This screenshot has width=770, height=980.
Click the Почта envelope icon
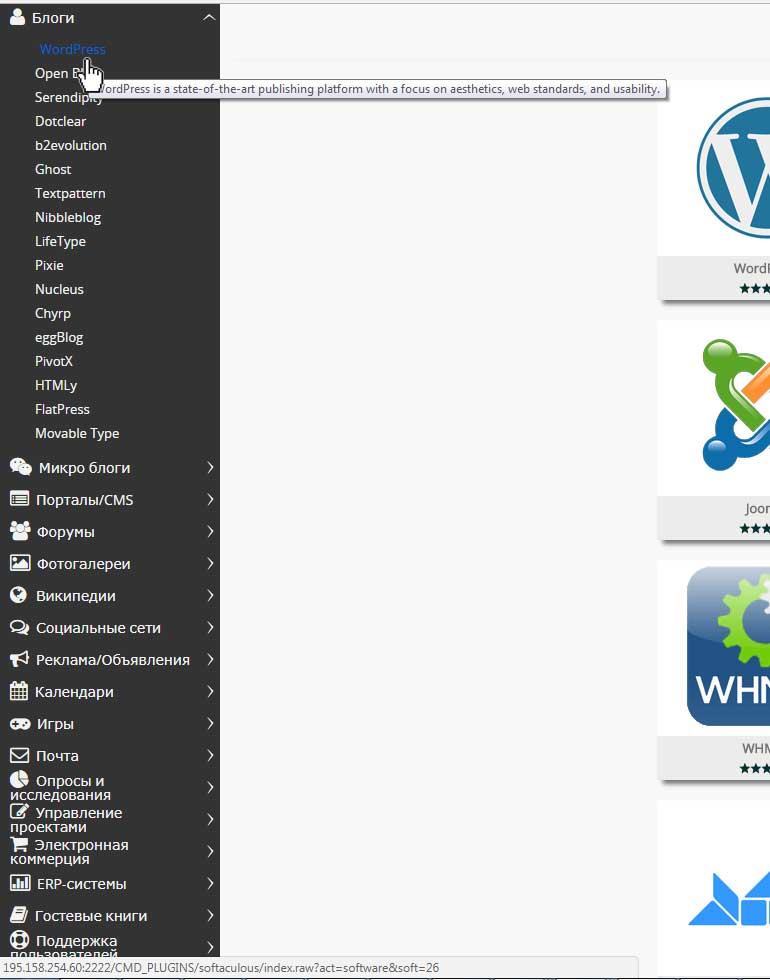(x=19, y=755)
